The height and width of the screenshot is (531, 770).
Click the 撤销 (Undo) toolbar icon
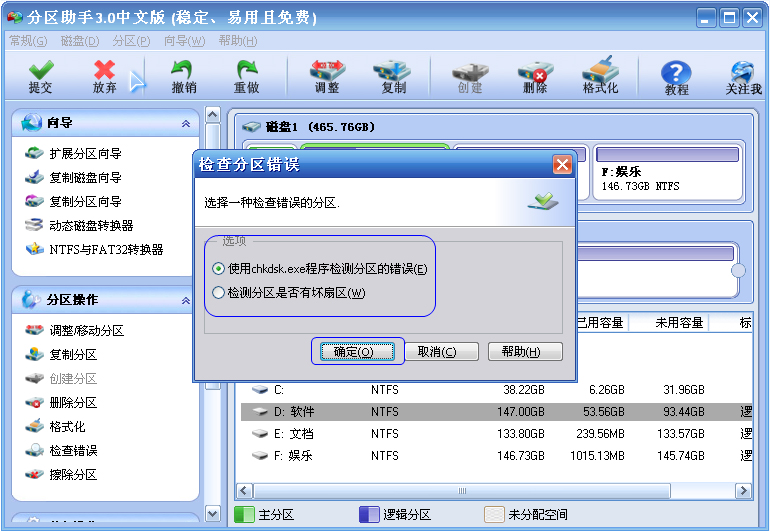(184, 77)
